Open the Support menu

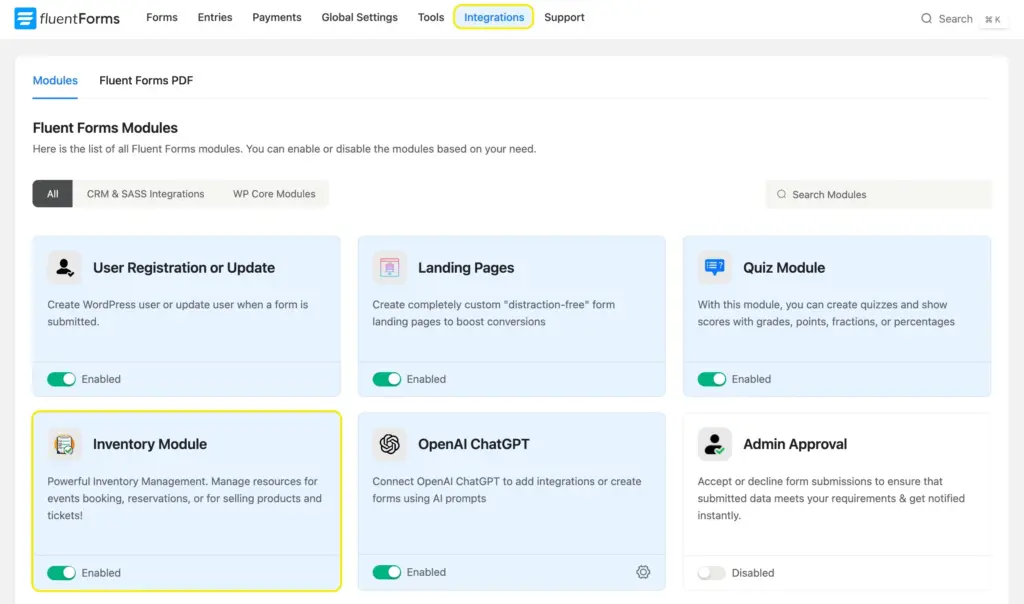pos(564,18)
